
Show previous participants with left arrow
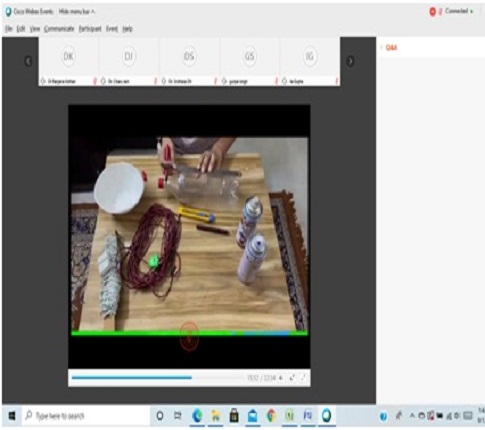point(28,61)
